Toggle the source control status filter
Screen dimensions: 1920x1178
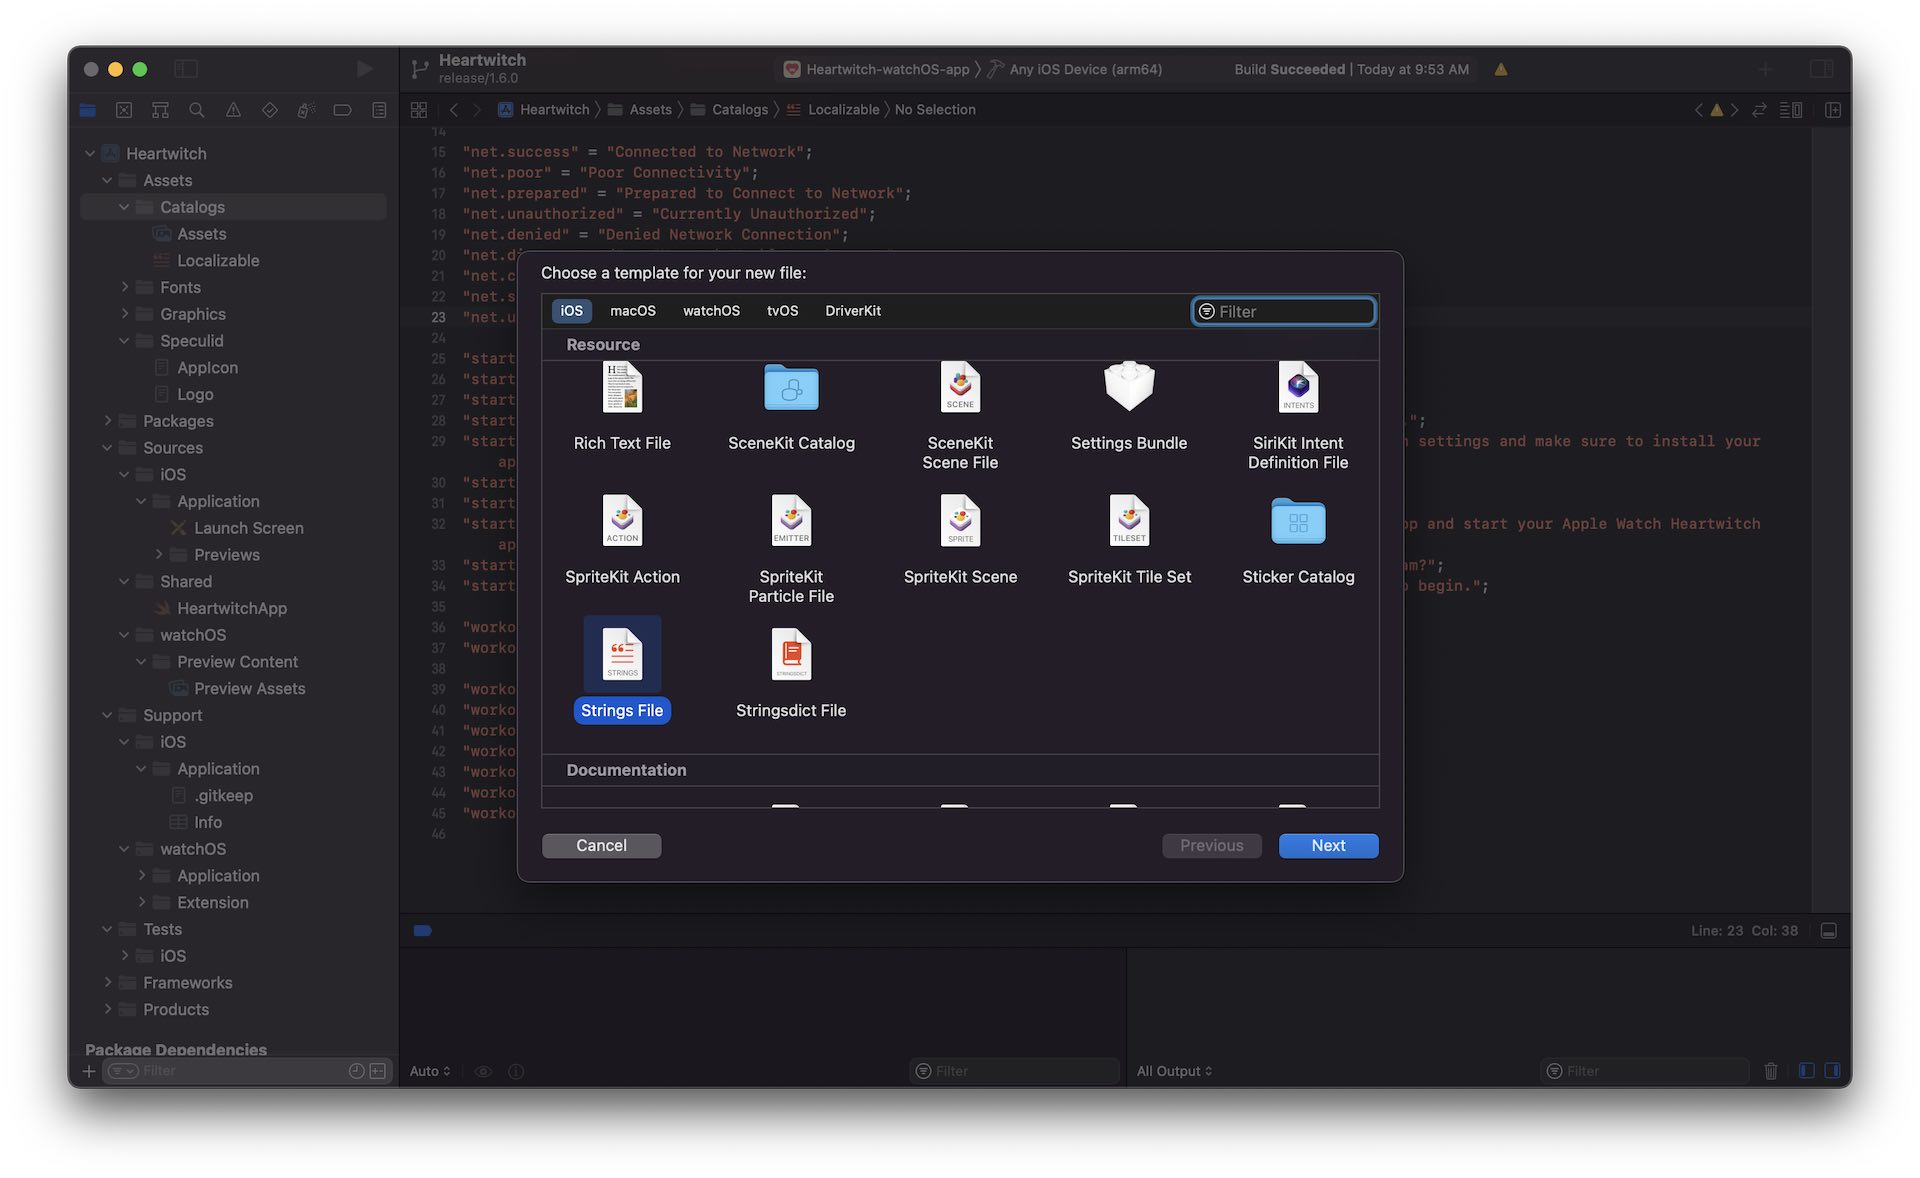tap(378, 1071)
